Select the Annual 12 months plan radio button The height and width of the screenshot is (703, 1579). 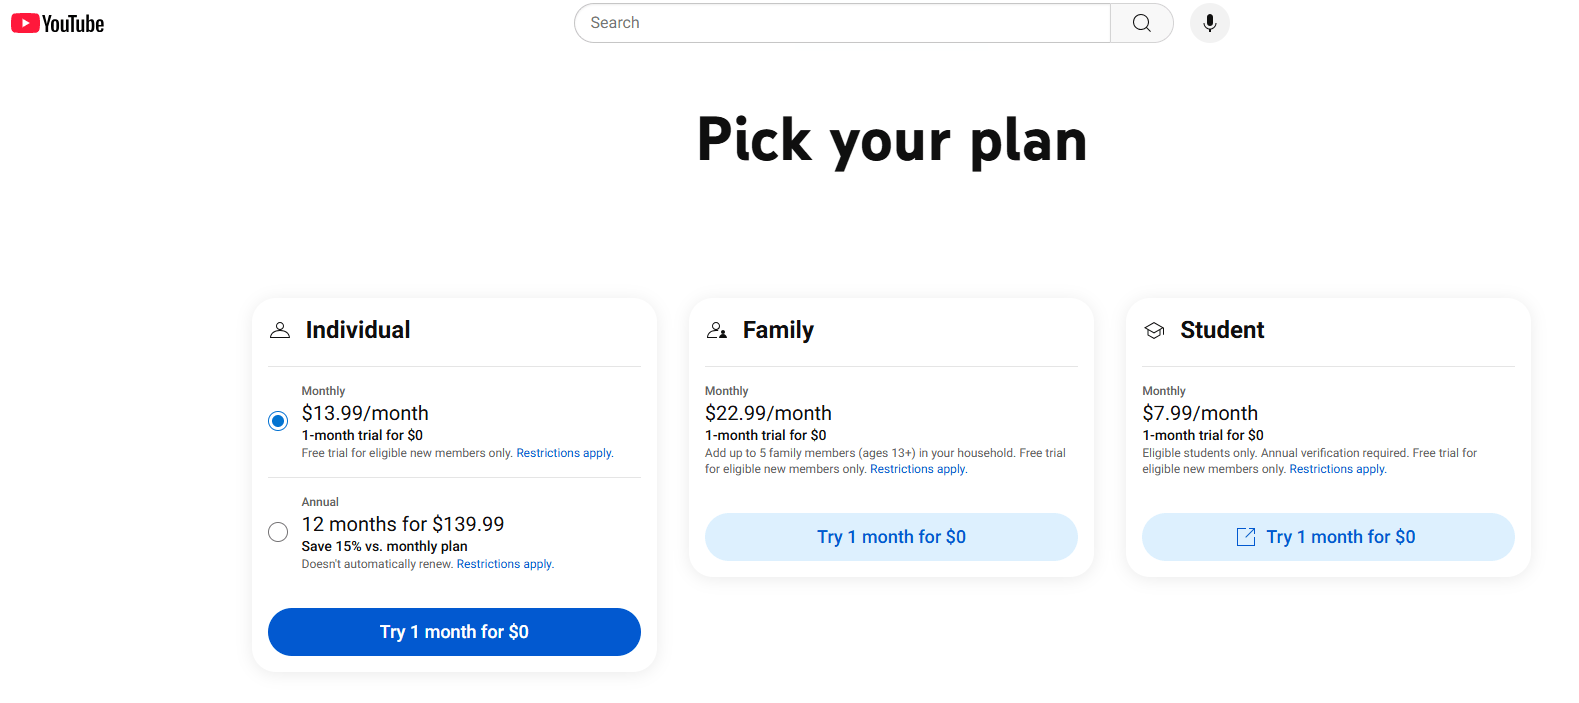click(278, 531)
